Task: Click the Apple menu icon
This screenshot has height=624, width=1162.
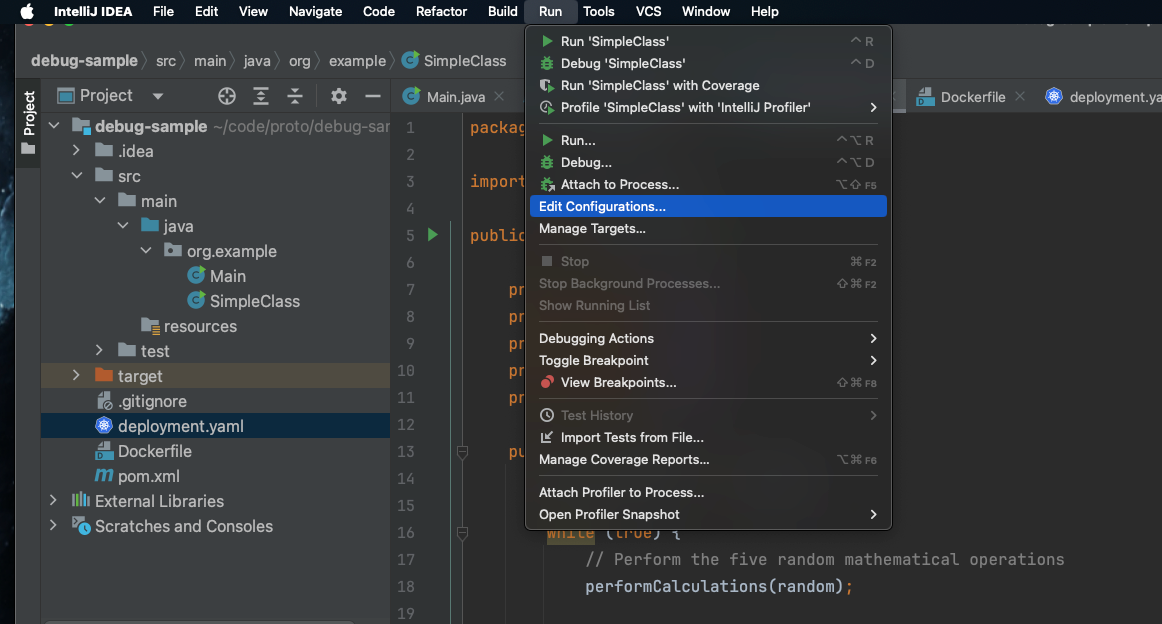Action: click(x=27, y=11)
